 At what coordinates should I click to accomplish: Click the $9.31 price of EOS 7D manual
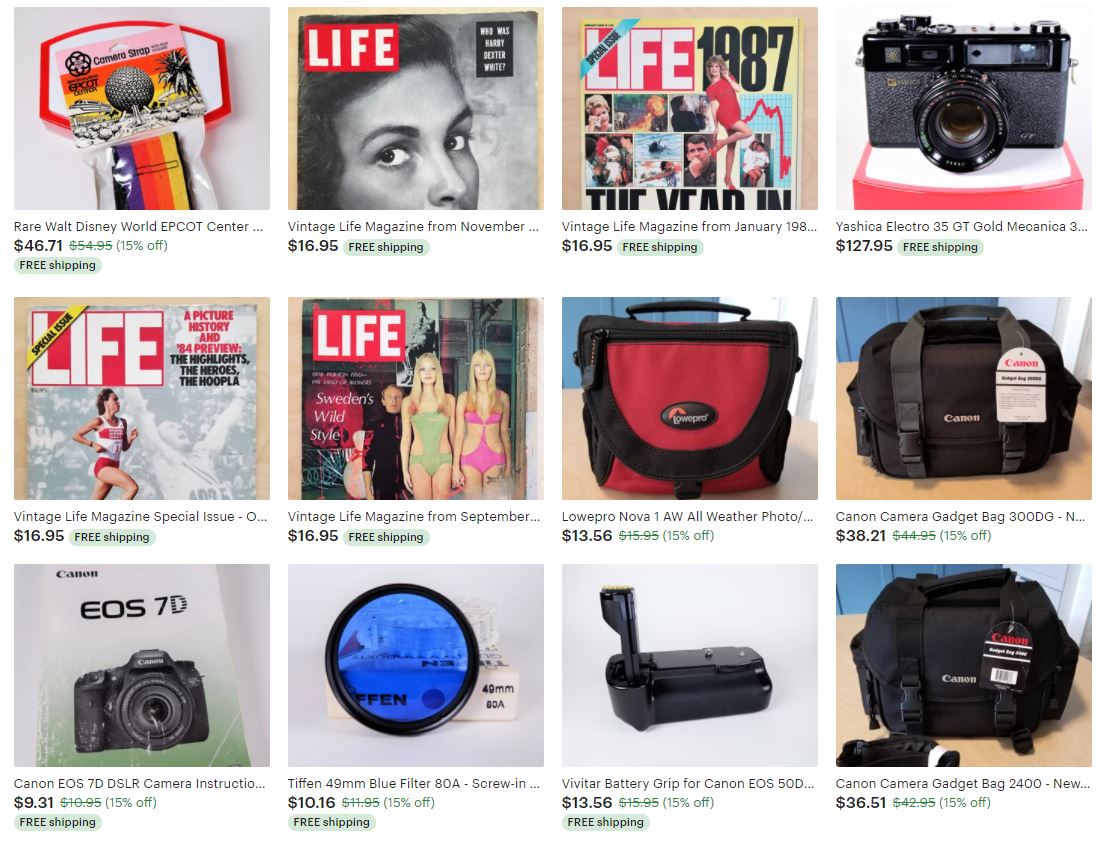34,802
